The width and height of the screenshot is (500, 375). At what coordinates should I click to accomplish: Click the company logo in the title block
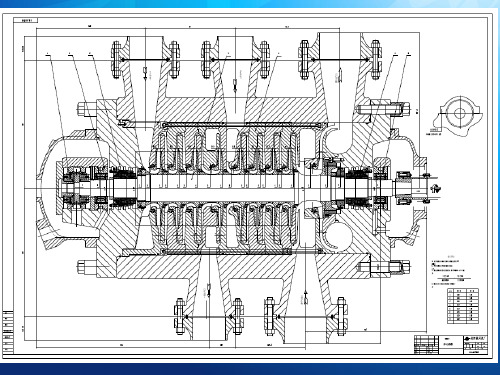click(476, 339)
